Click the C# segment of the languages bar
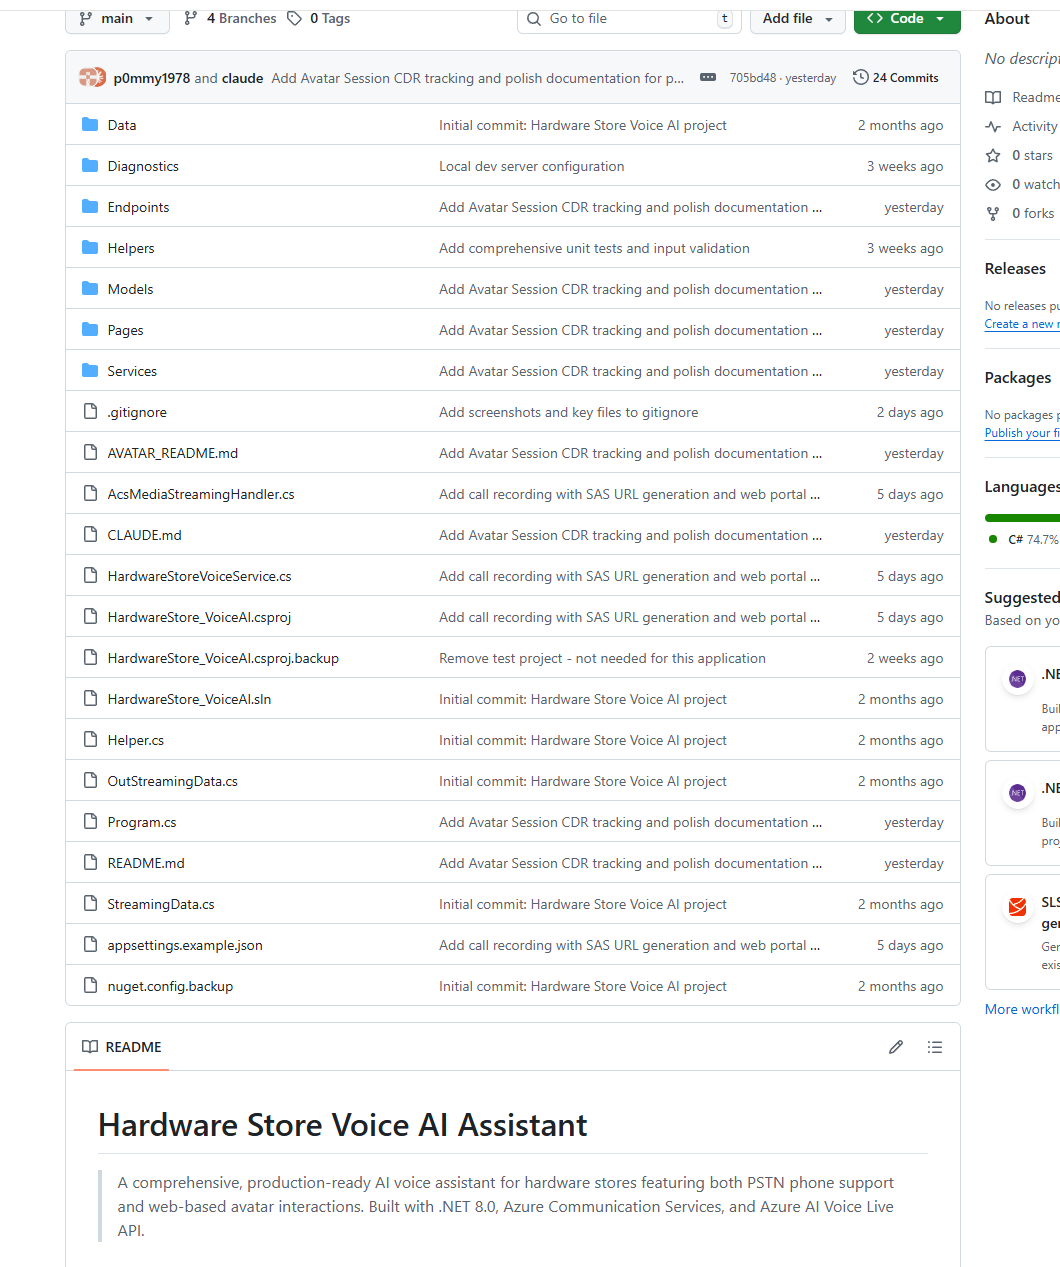Image resolution: width=1060 pixels, height=1267 pixels. [1020, 517]
